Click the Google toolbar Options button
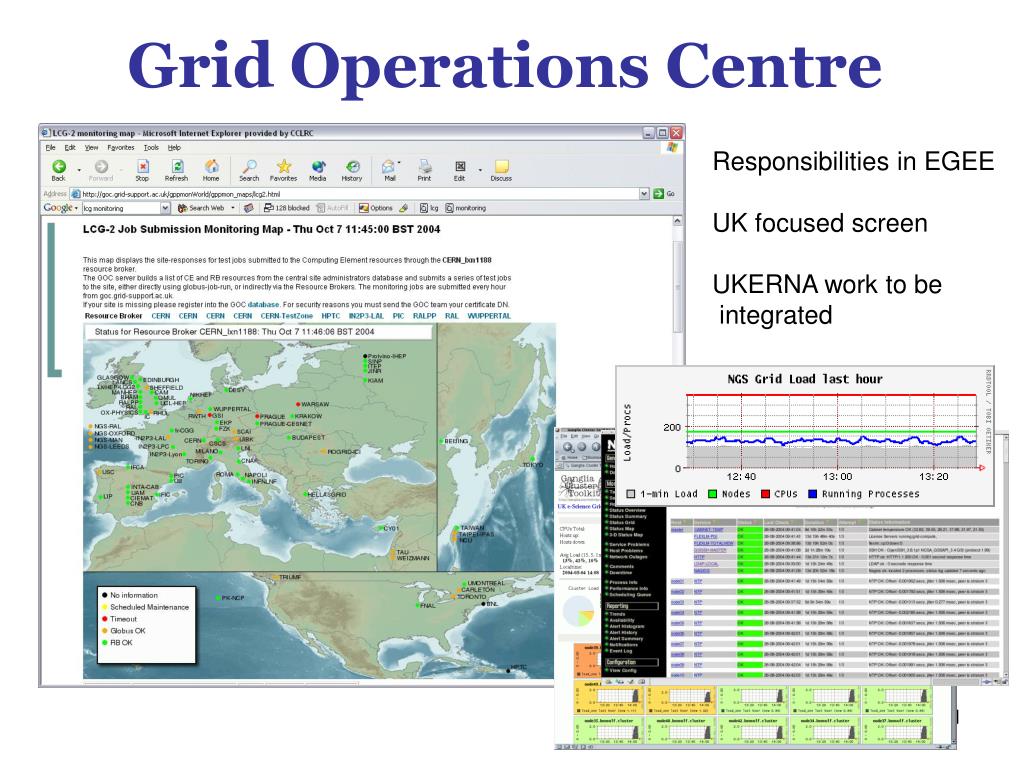 tap(376, 208)
